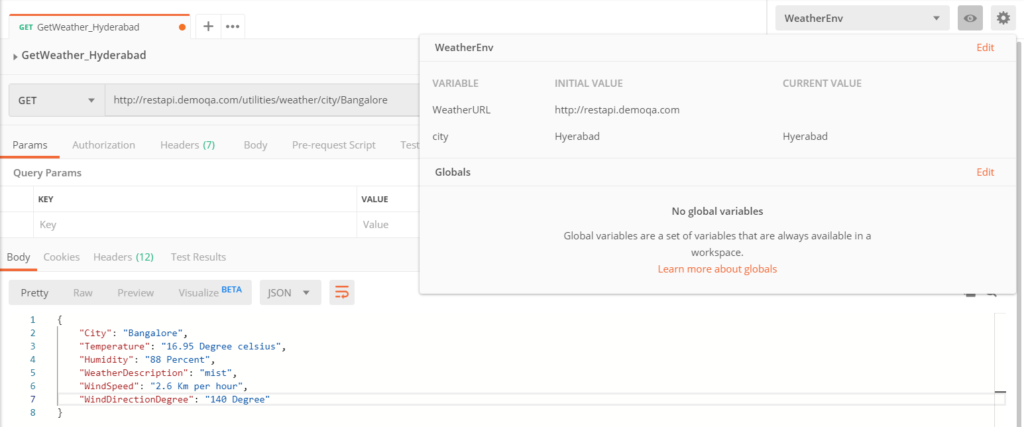Click Edit next to Globals
1024x427 pixels.
pyautogui.click(x=985, y=172)
